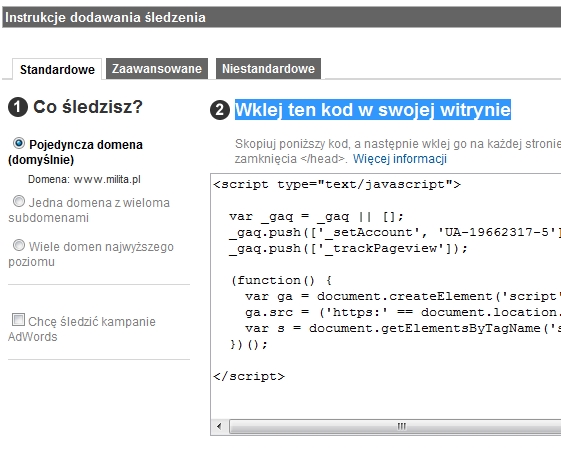Image resolution: width=561 pixels, height=451 pixels.
Task: Open the Więcej informacji link
Action: [400, 158]
